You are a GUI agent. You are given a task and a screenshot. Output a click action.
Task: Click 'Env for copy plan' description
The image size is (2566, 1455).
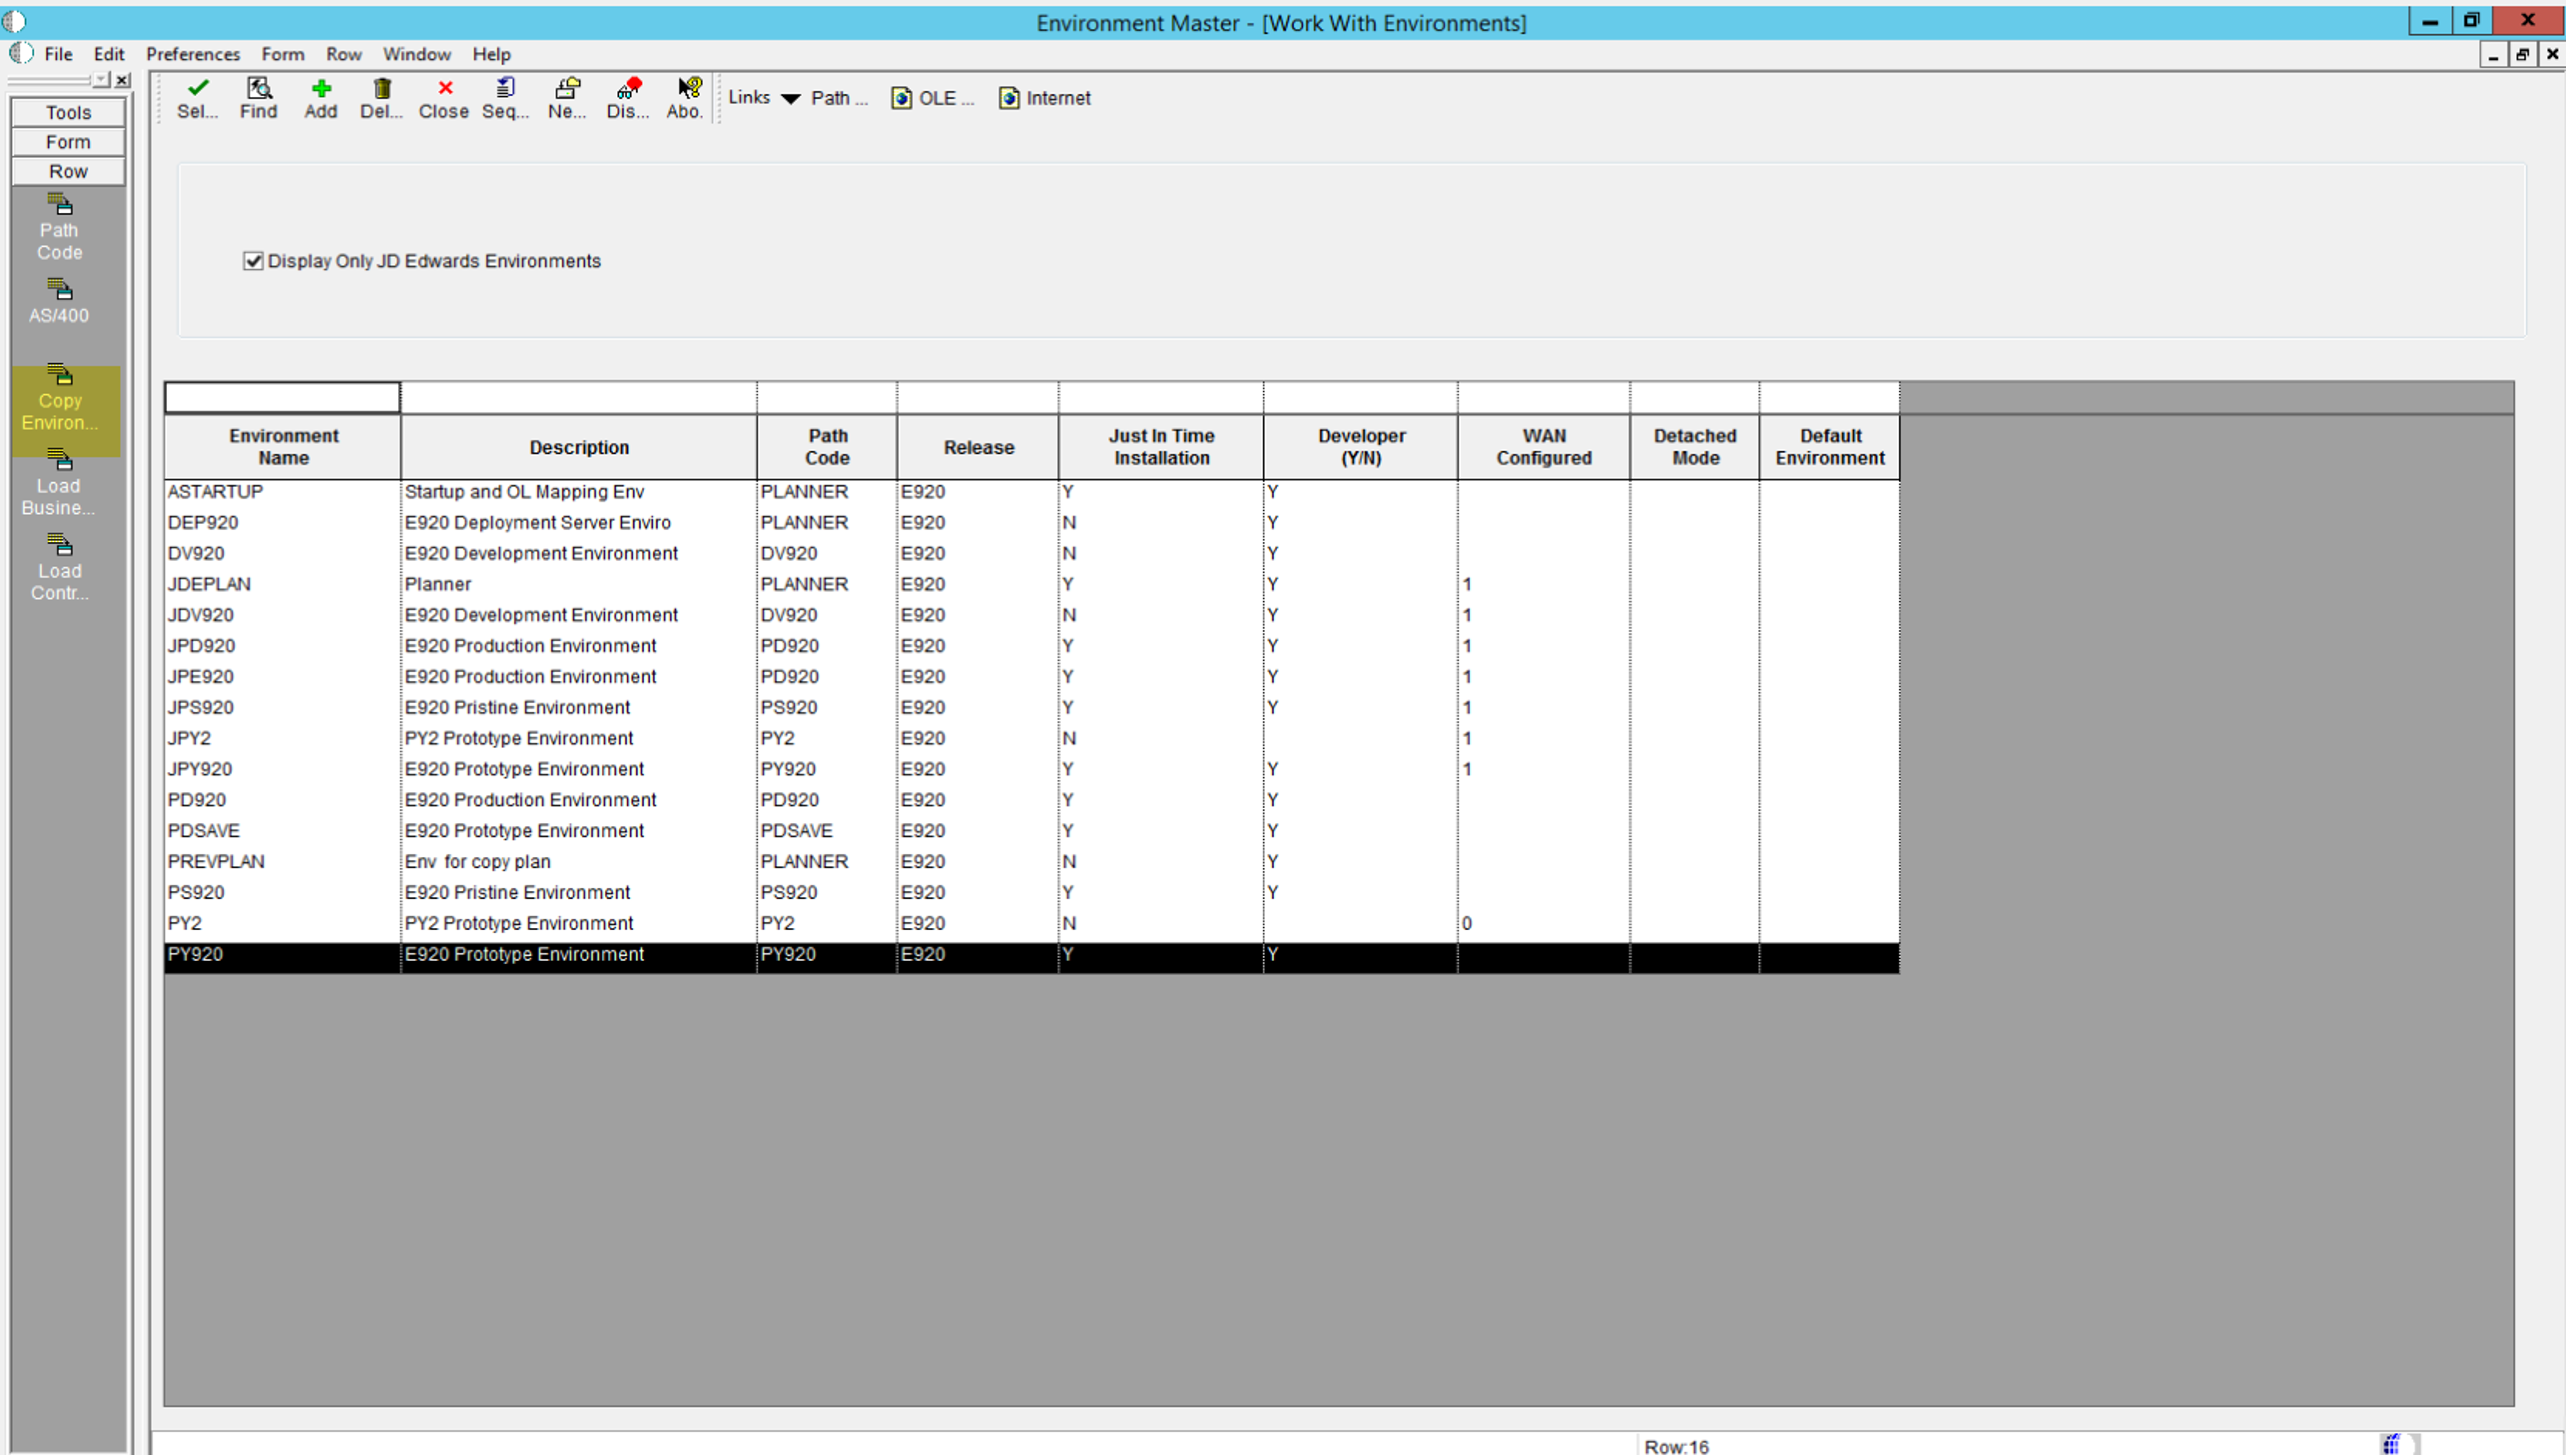[478, 862]
